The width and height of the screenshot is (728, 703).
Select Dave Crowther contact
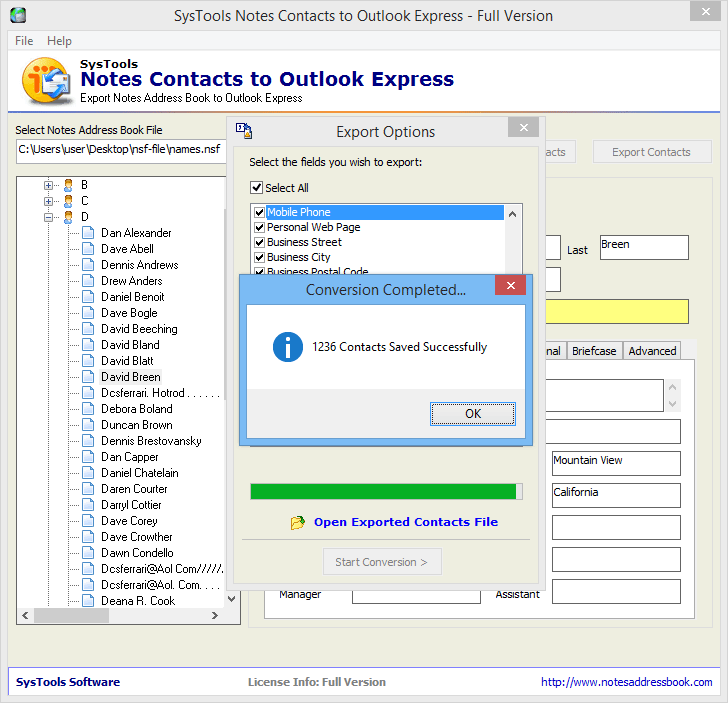(136, 537)
